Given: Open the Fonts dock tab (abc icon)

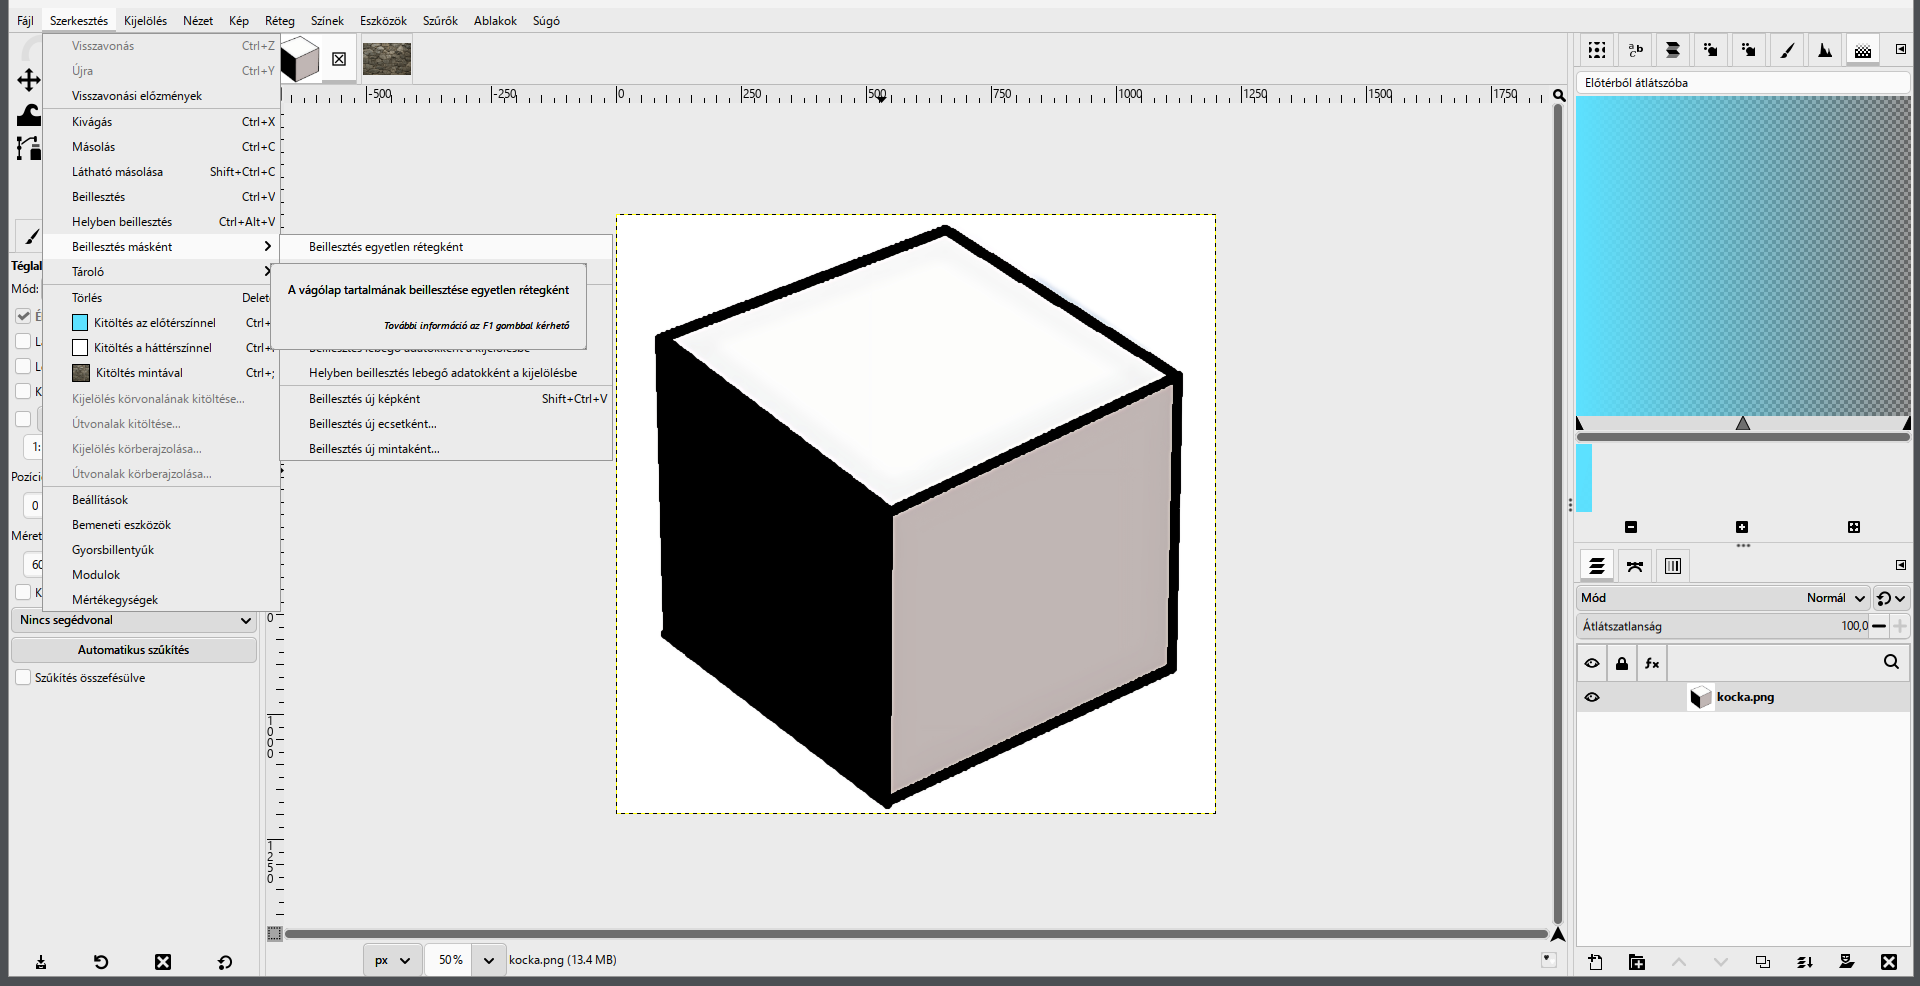Looking at the screenshot, I should 1635,50.
